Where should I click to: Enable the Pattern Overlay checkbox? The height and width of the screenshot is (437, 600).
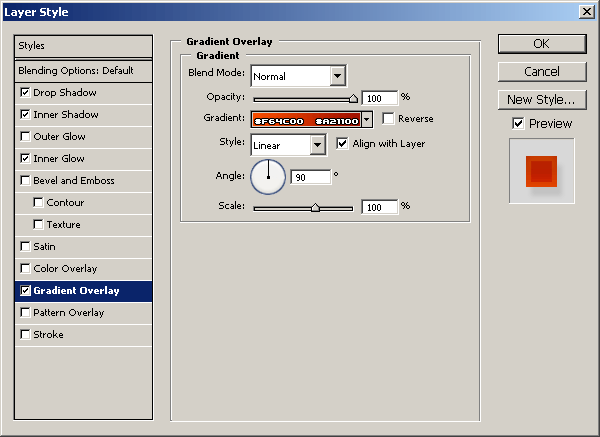(x=25, y=313)
